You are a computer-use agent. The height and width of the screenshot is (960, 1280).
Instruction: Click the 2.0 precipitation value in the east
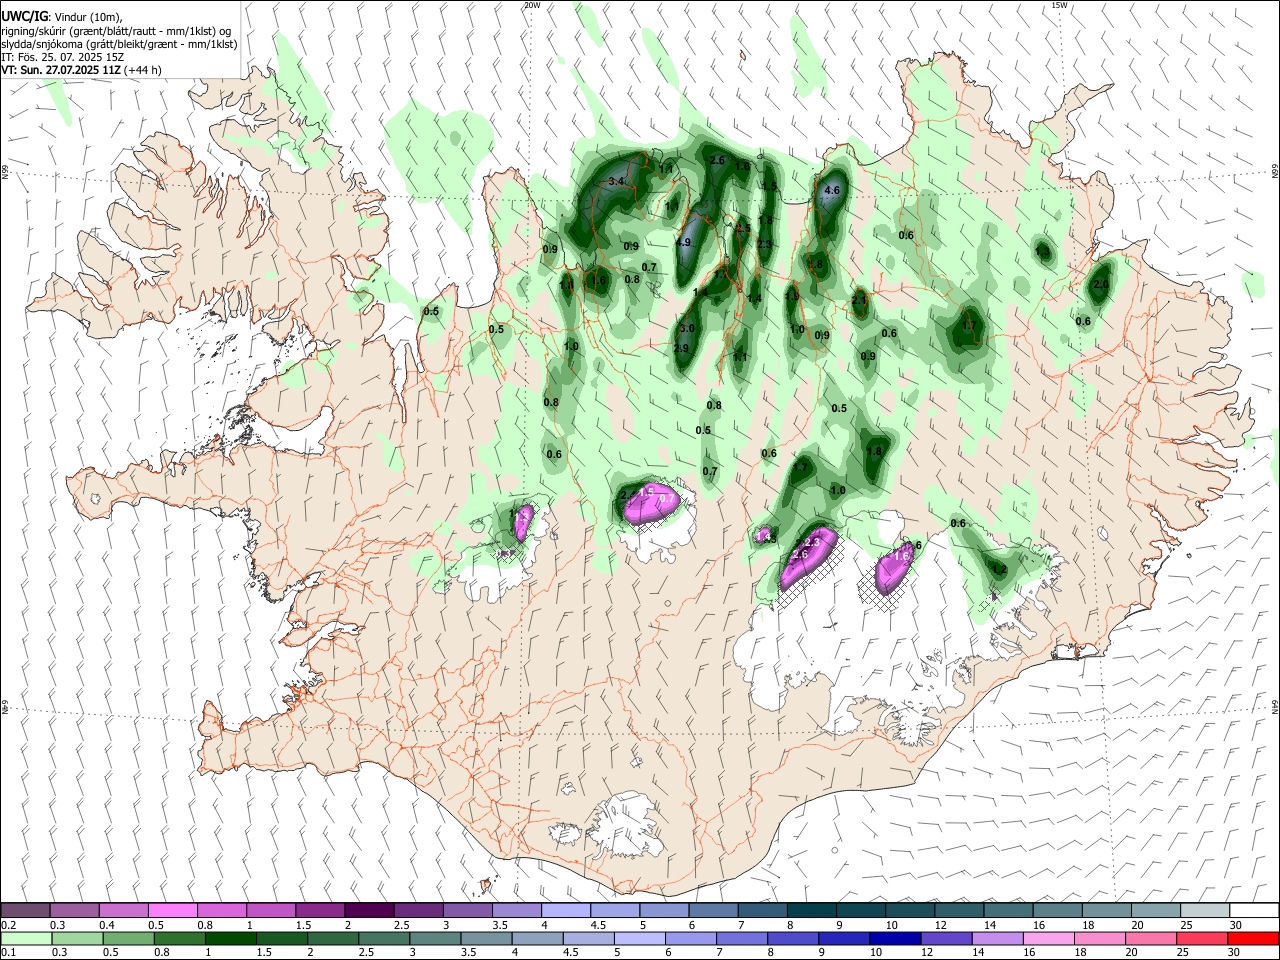pos(1101,284)
